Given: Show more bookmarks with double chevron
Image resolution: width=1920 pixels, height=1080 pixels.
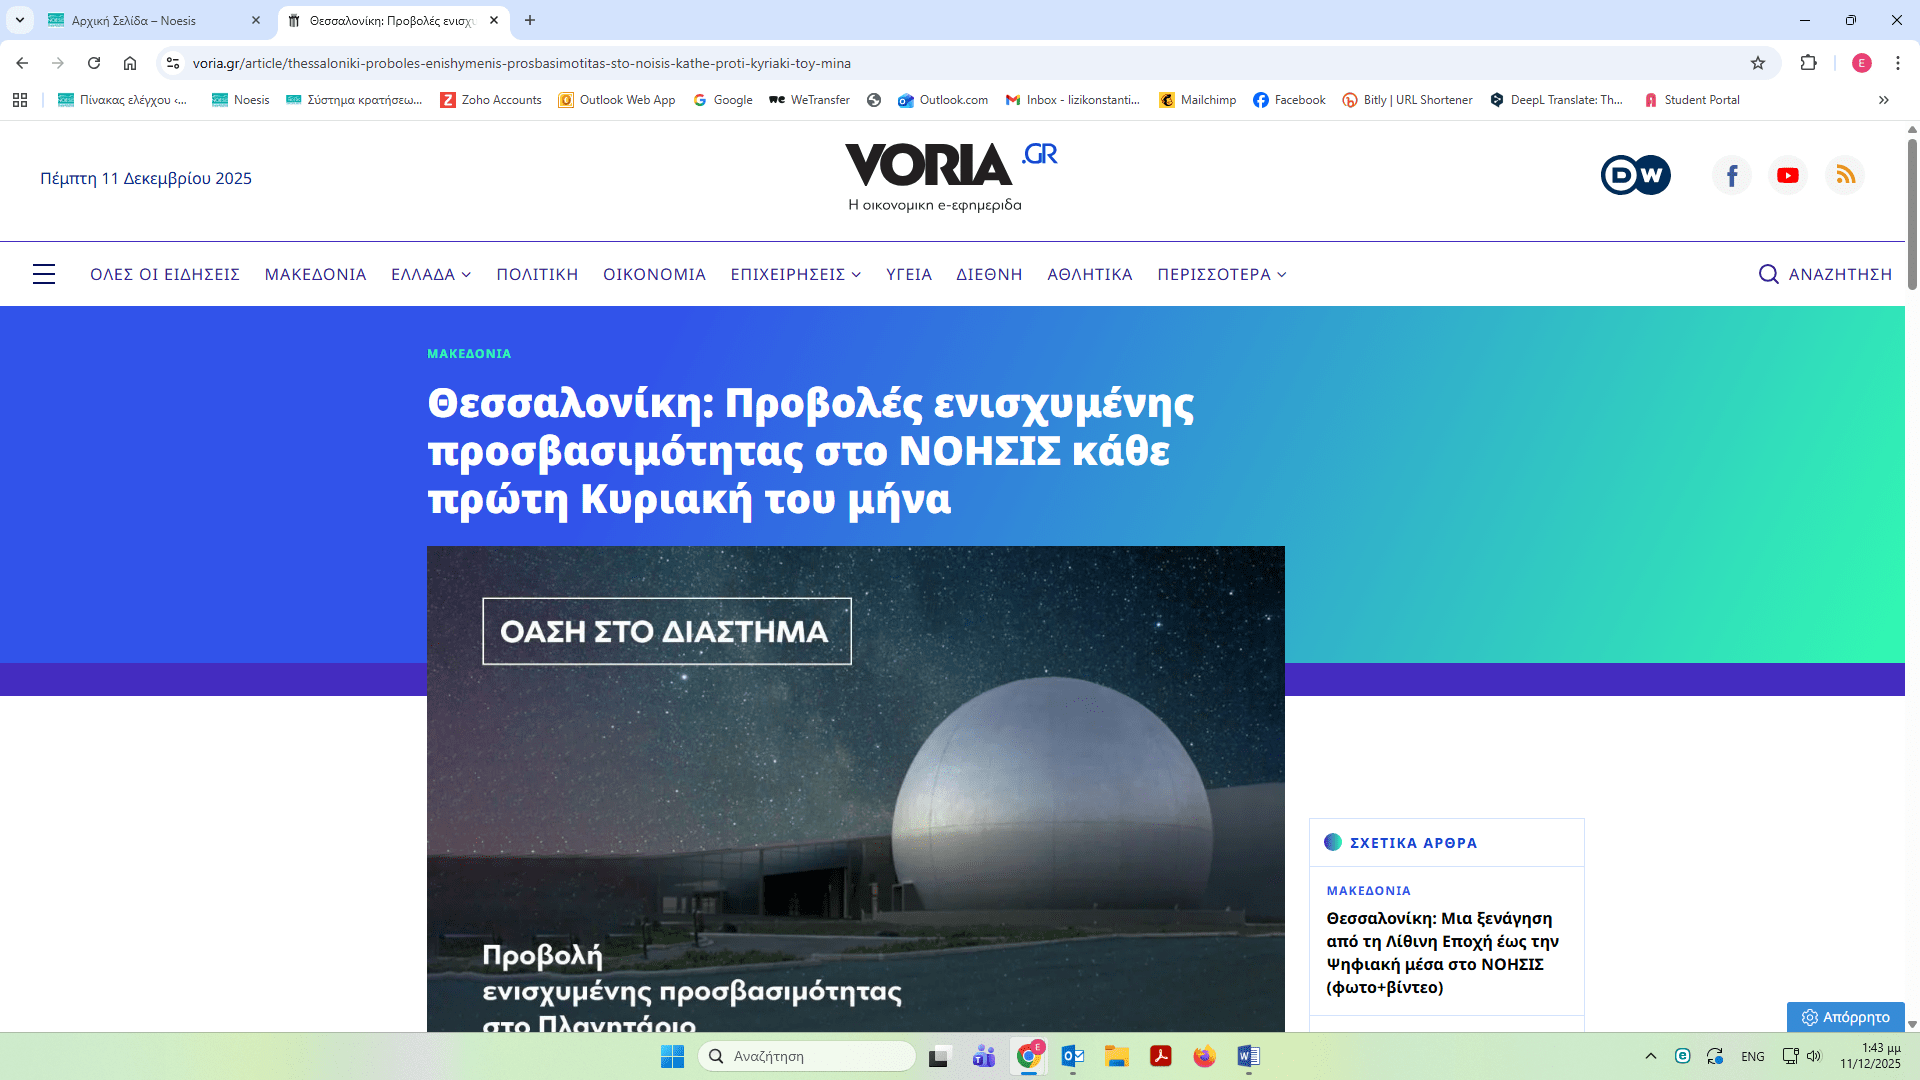Looking at the screenshot, I should click(x=1884, y=100).
